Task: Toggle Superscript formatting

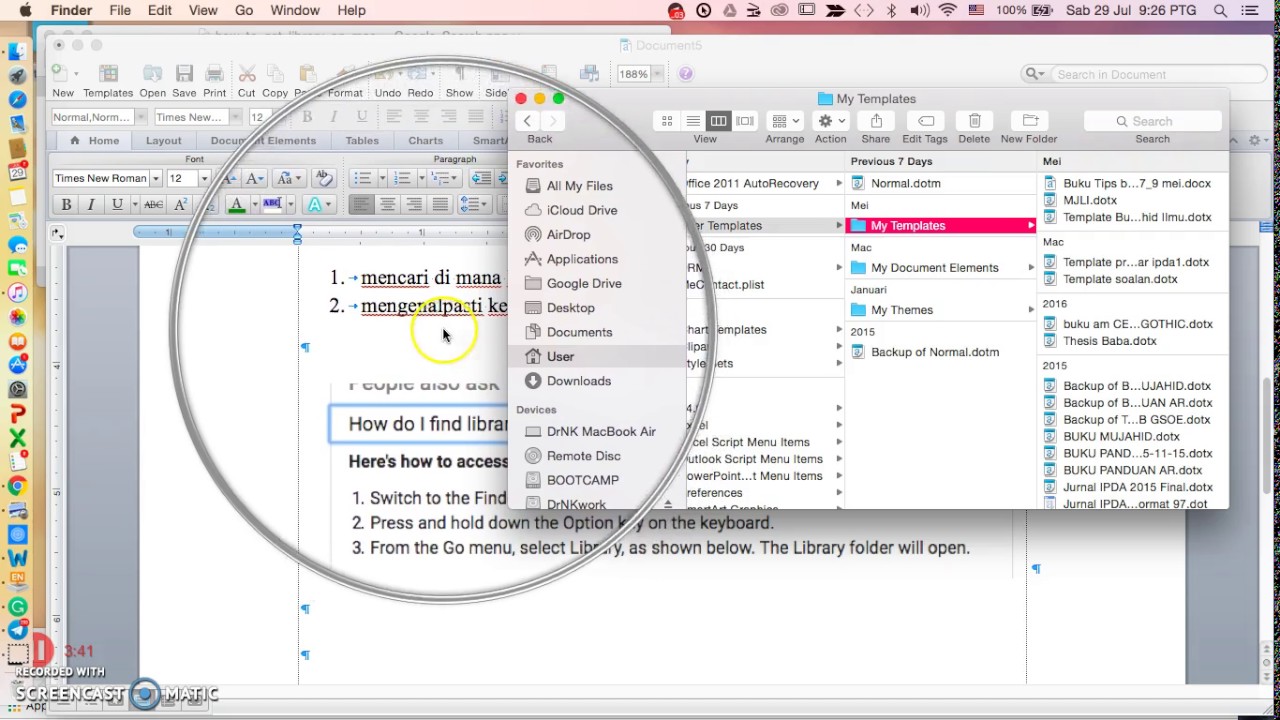Action: click(x=180, y=204)
